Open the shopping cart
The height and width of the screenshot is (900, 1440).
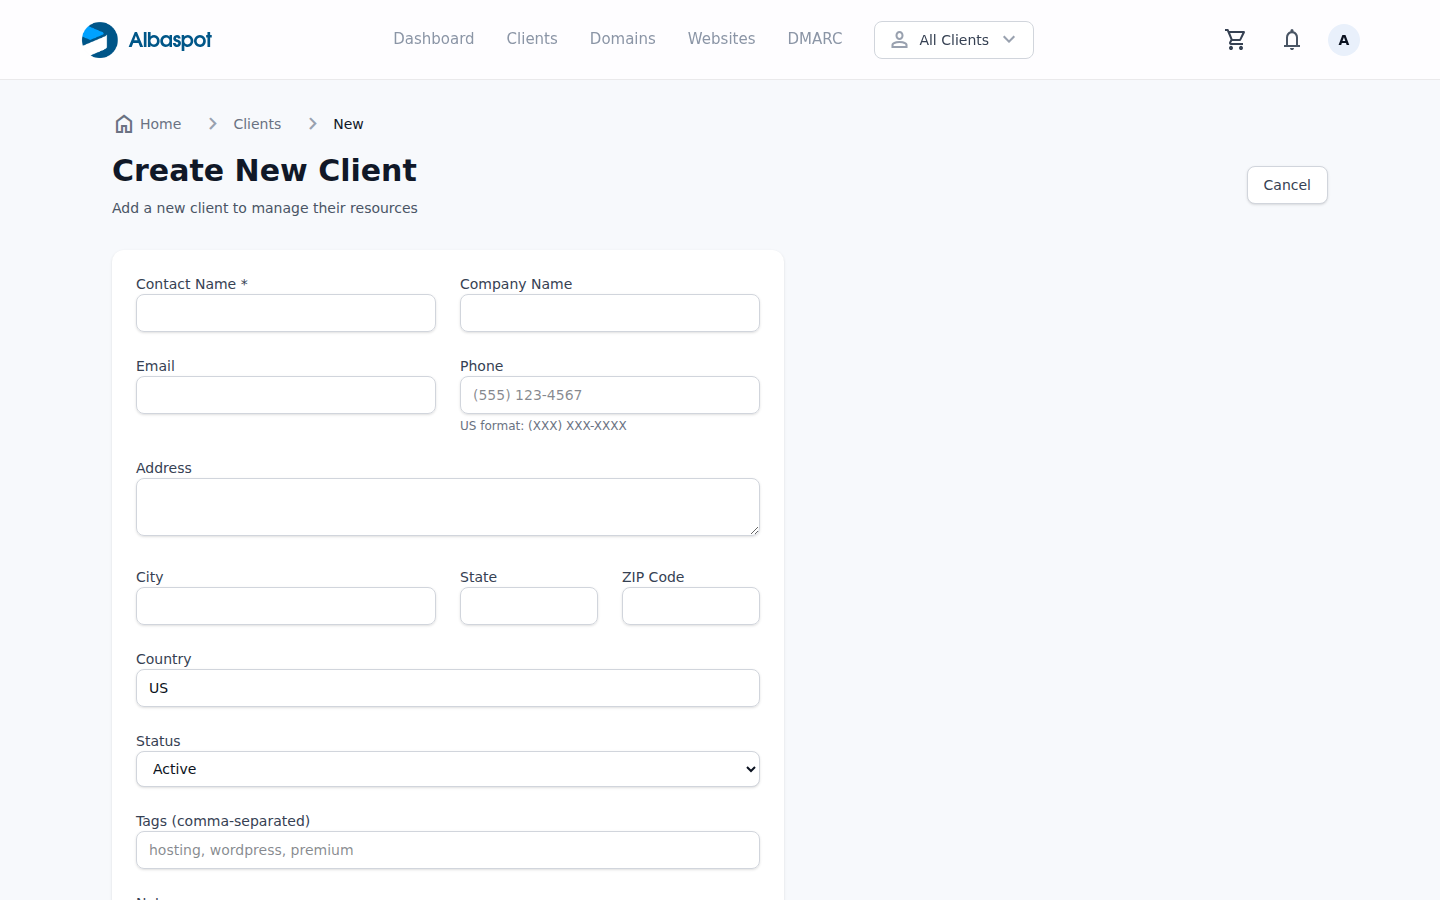coord(1235,39)
